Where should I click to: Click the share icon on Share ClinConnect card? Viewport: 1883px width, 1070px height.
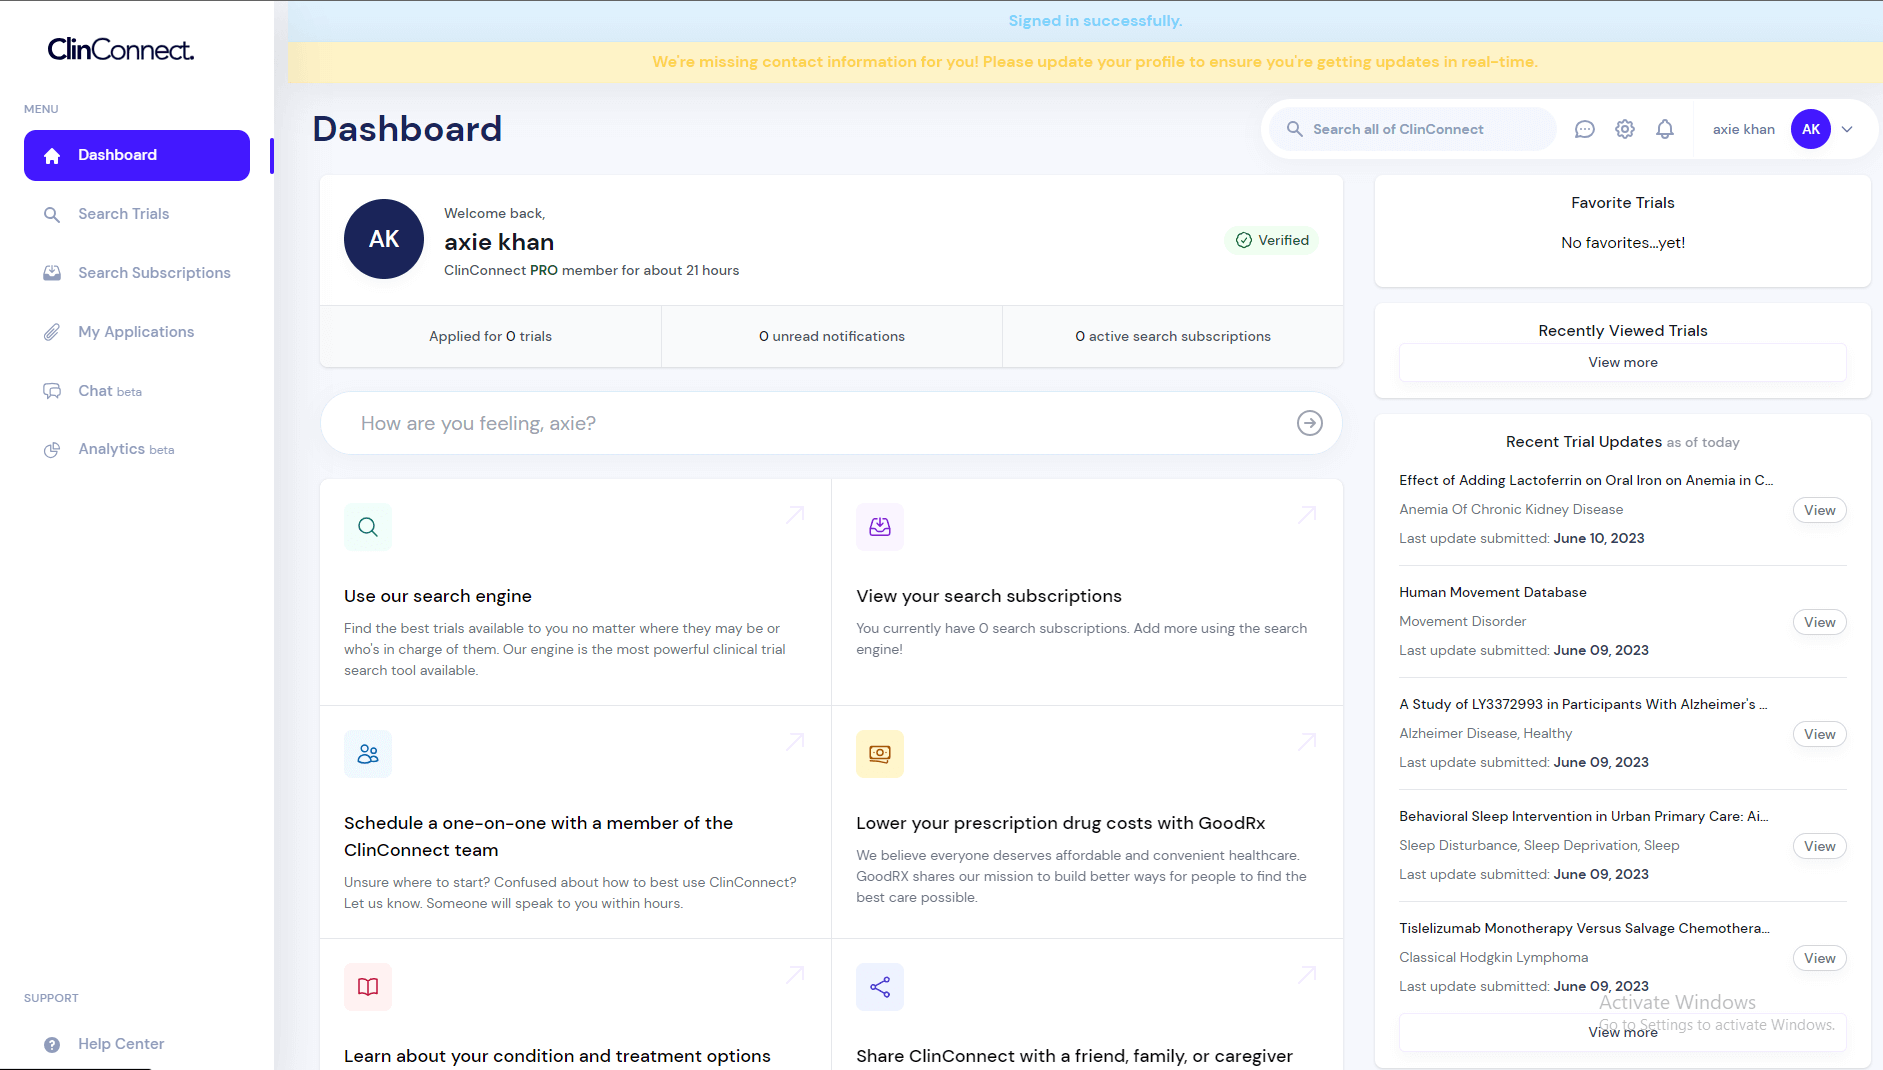click(x=880, y=987)
